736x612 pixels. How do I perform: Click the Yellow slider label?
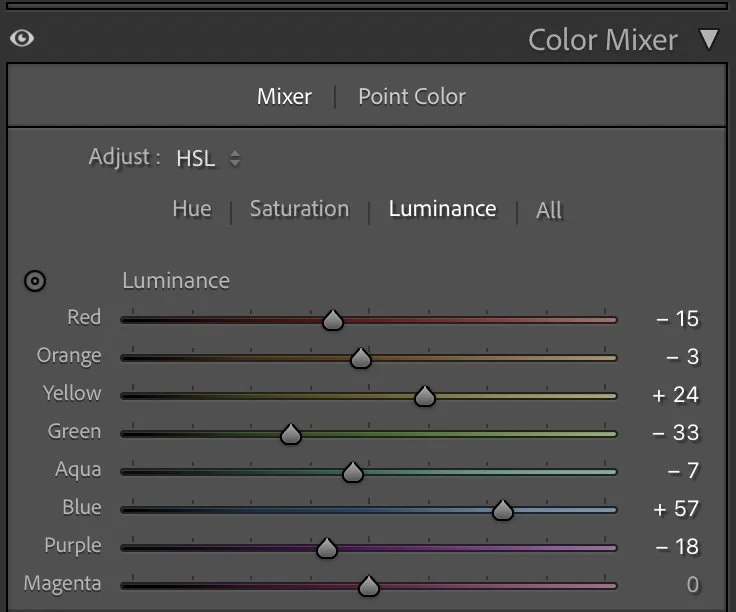72,393
